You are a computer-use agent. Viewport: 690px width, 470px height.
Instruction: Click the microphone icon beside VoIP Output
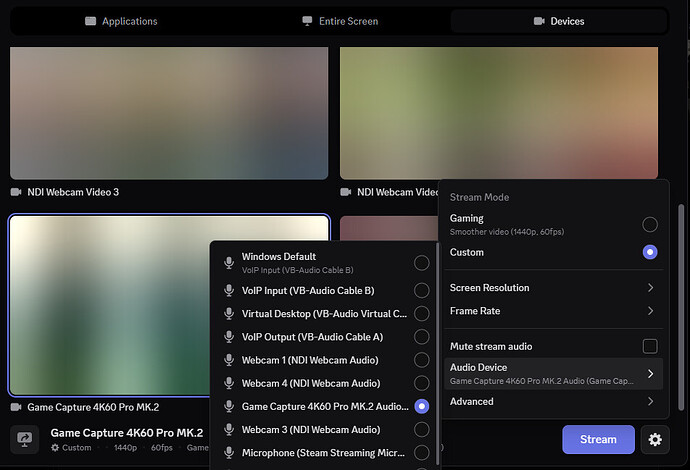click(x=229, y=337)
